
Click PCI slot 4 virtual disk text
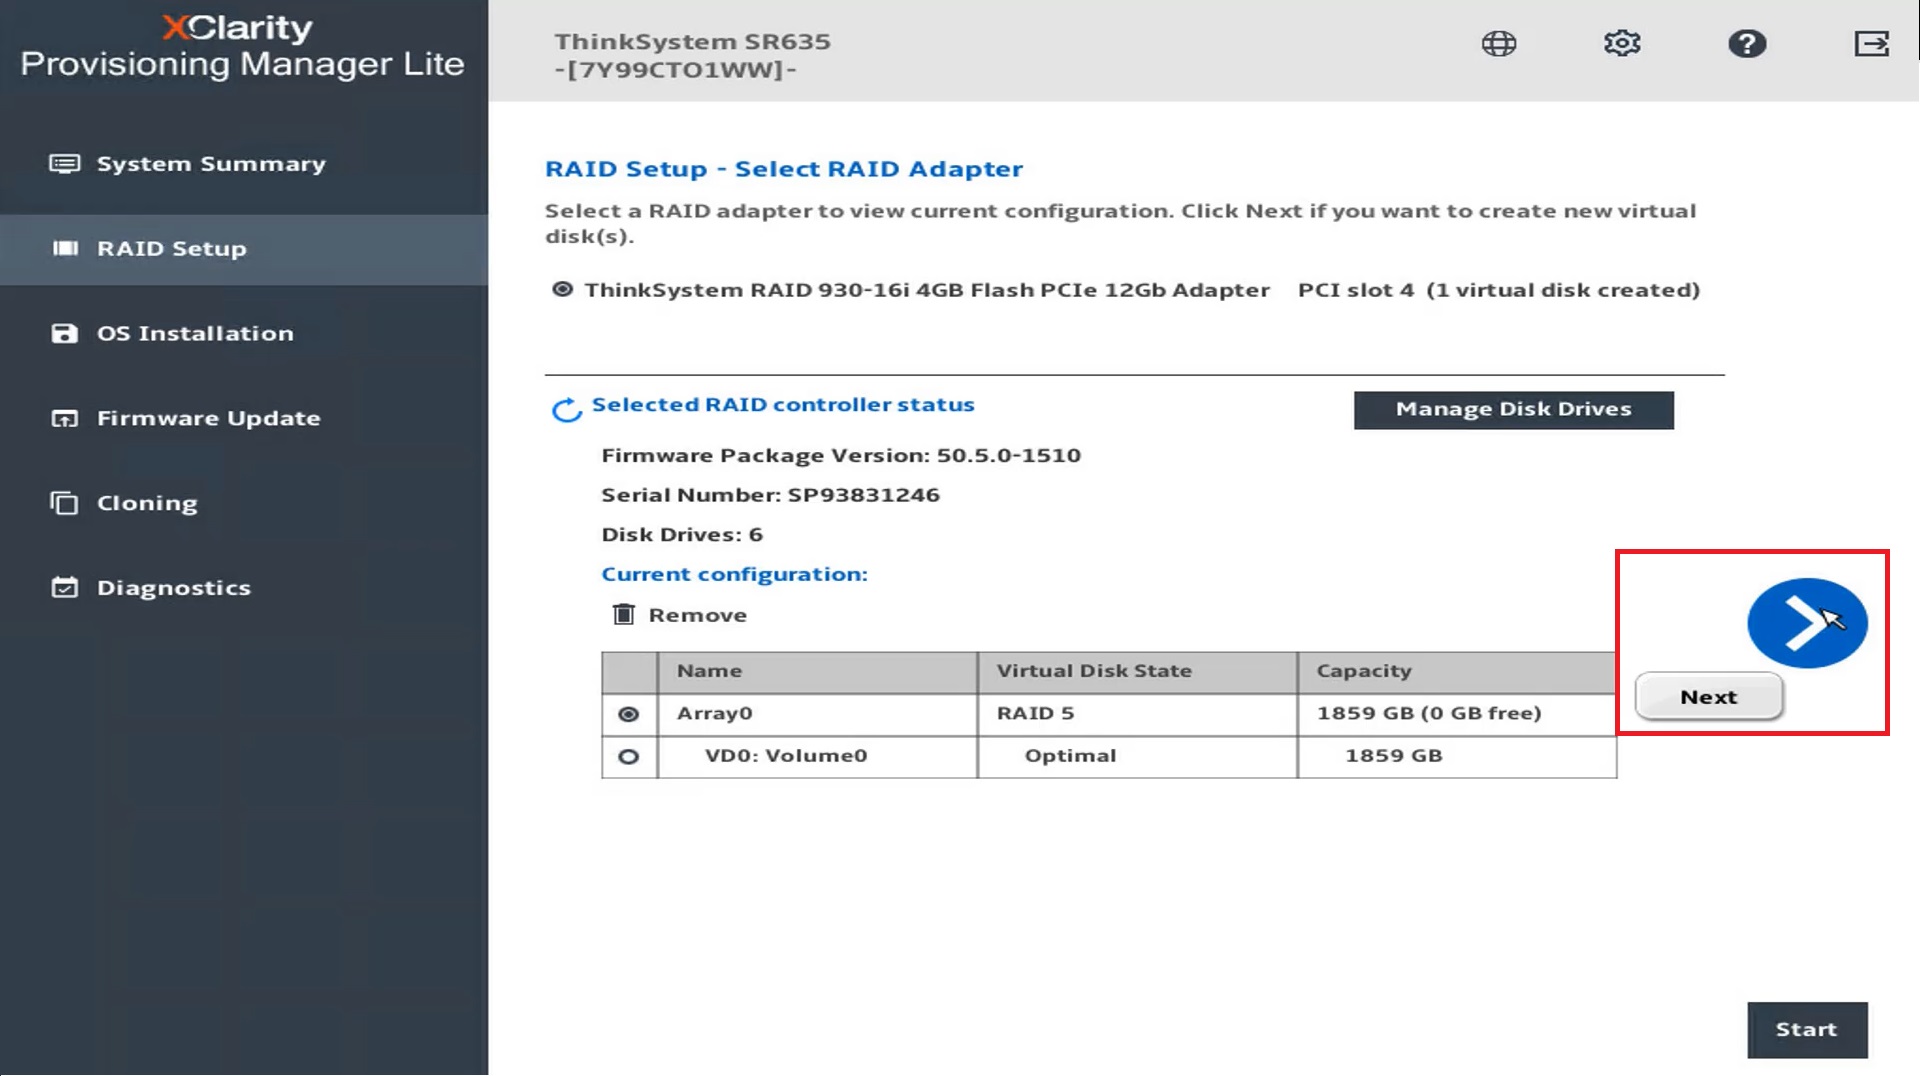(1498, 290)
